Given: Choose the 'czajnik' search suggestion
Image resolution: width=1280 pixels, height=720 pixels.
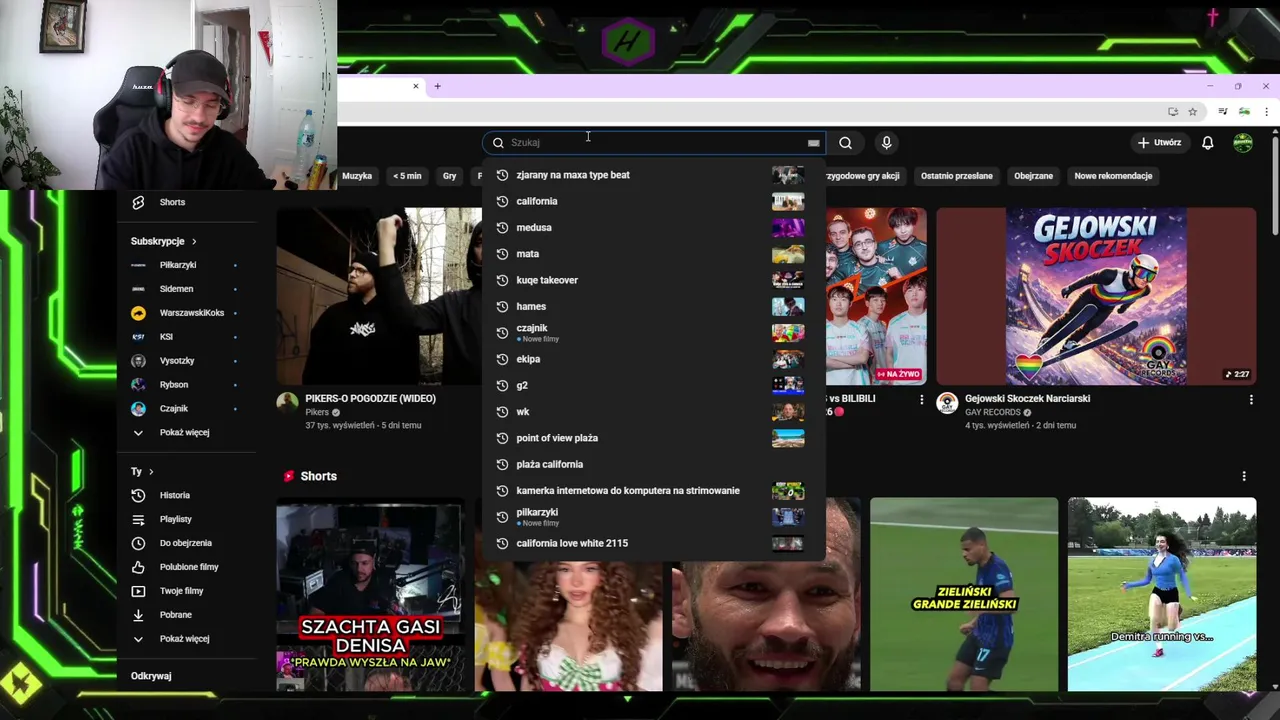Looking at the screenshot, I should (653, 333).
